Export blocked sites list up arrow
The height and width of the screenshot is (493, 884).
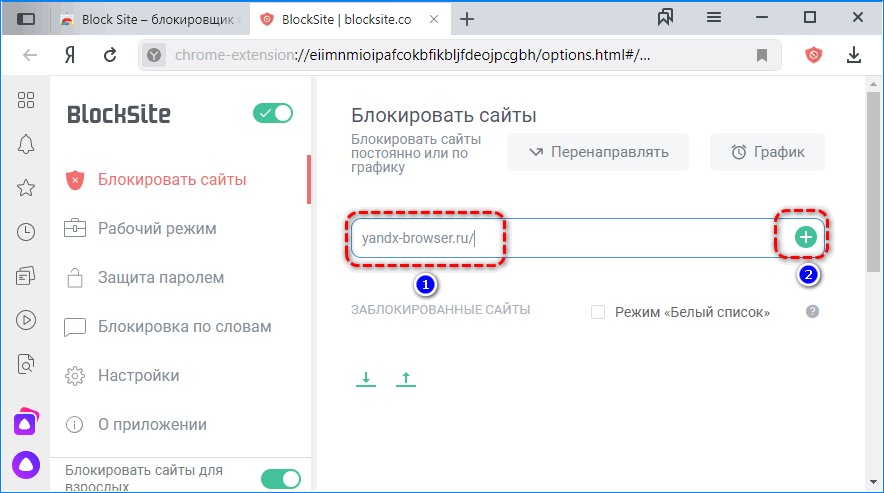pos(406,379)
